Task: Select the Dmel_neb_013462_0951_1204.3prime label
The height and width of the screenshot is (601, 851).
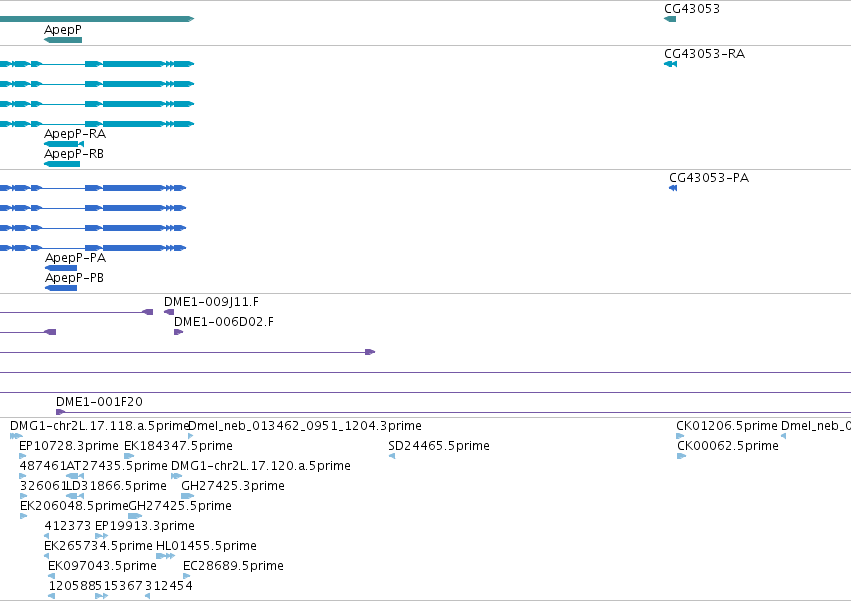Action: pos(304,426)
